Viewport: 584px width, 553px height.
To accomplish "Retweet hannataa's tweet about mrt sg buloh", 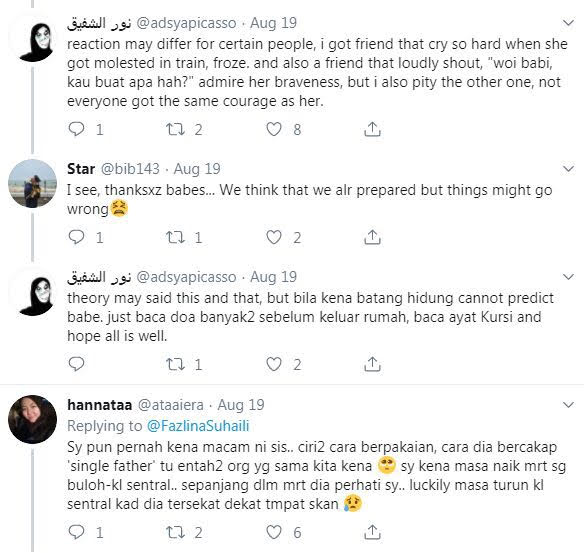I will 175,532.
